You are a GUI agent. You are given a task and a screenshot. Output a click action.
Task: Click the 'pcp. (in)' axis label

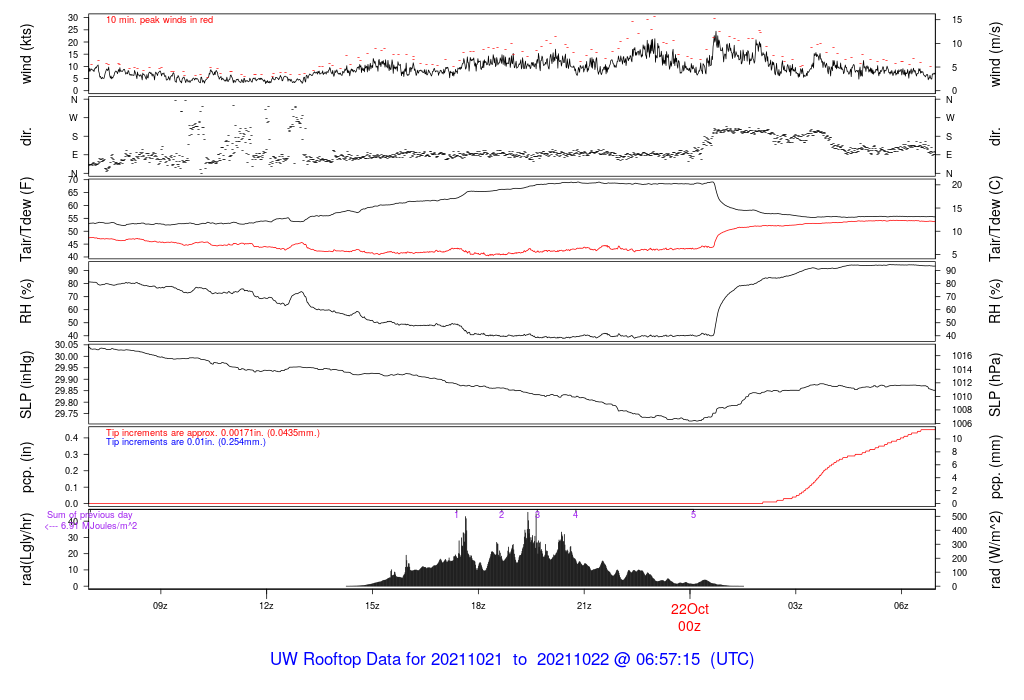(26, 467)
